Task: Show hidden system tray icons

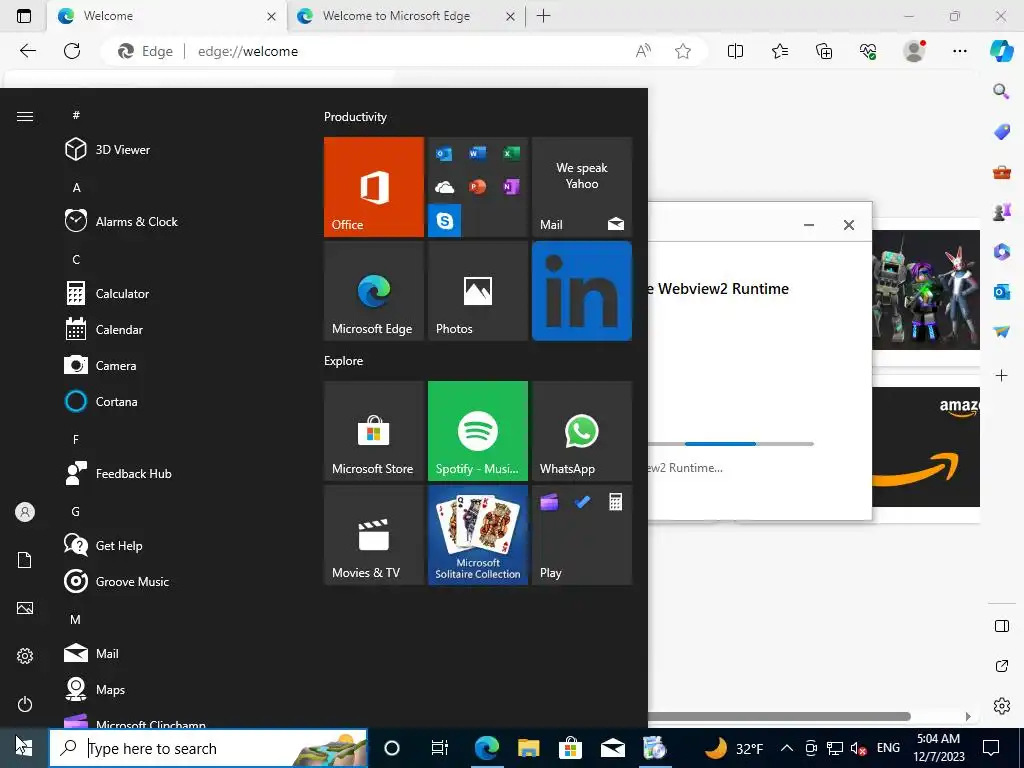Action: pyautogui.click(x=787, y=748)
